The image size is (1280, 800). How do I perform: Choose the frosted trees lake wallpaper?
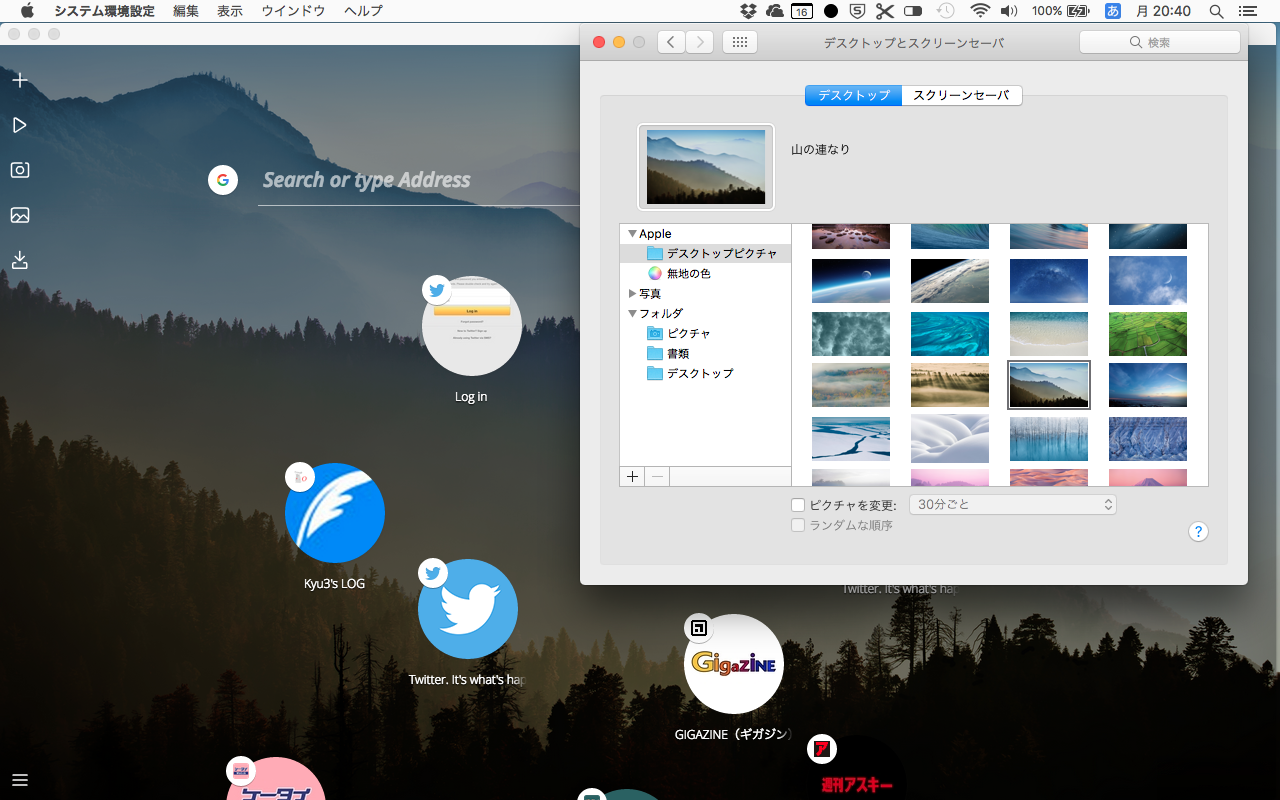(1049, 438)
